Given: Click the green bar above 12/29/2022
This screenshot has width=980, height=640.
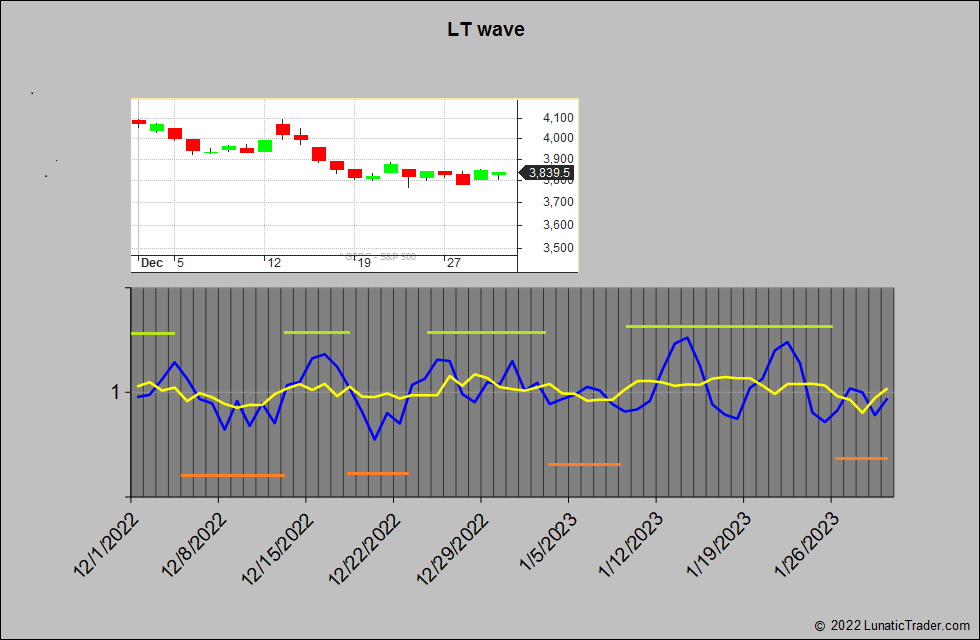Looking at the screenshot, I should 487,332.
